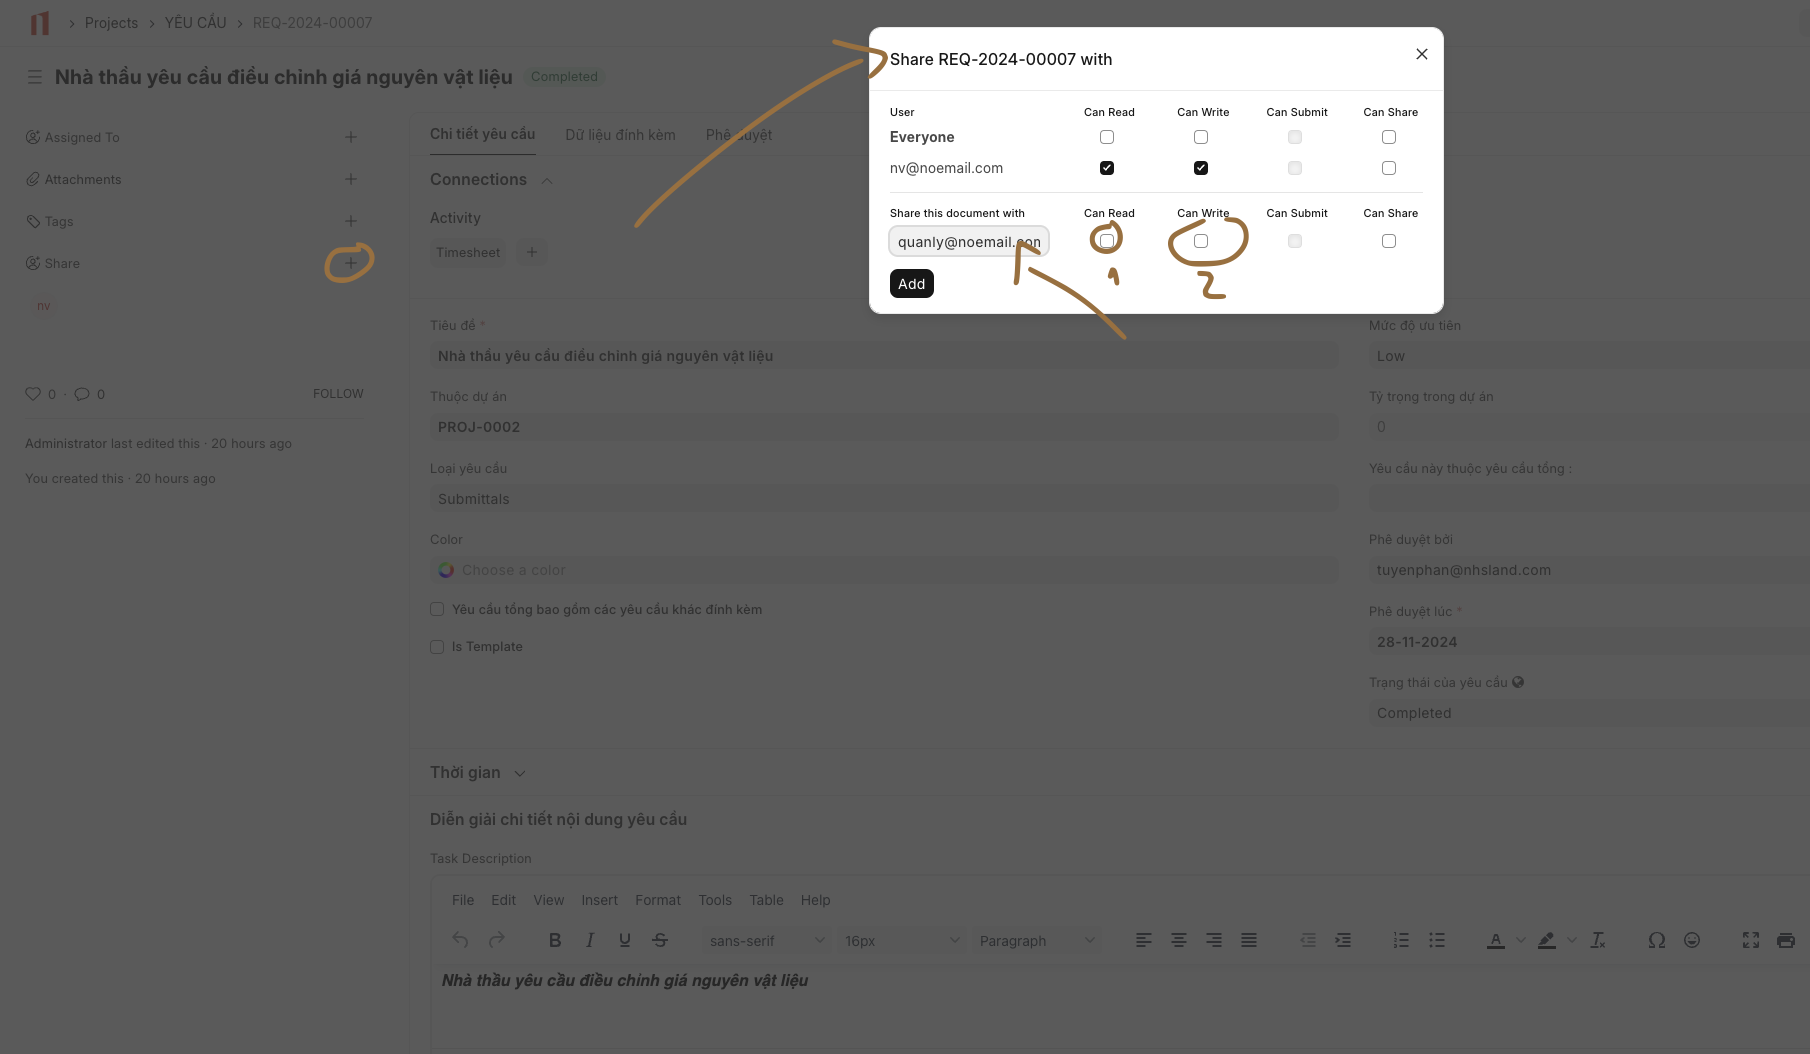Viewport: 1810px width, 1054px height.
Task: Click the Choose a color field
Action: [884, 570]
